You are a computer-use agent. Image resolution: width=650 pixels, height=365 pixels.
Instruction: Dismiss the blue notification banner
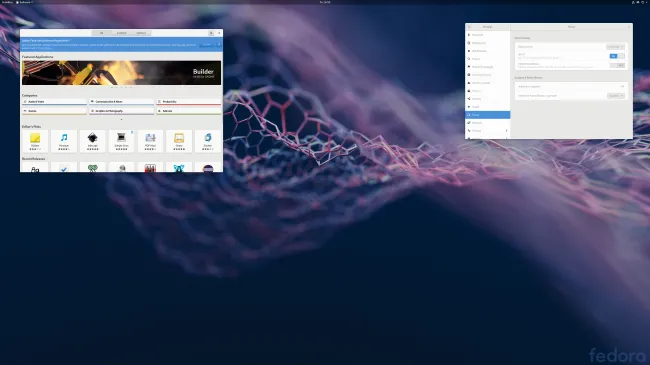pos(219,44)
